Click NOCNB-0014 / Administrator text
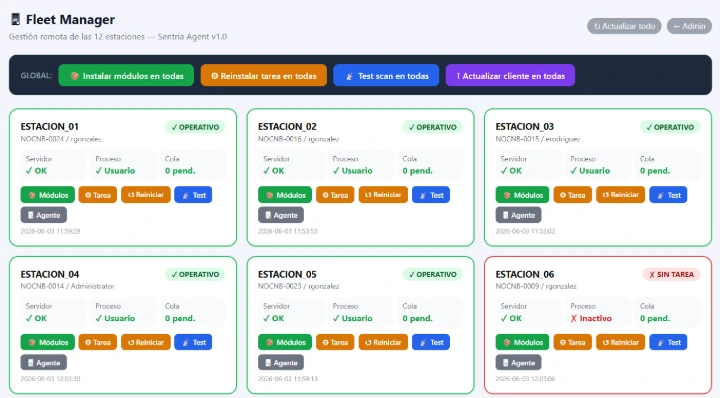Screen dimensions: 720x398 tap(67, 286)
